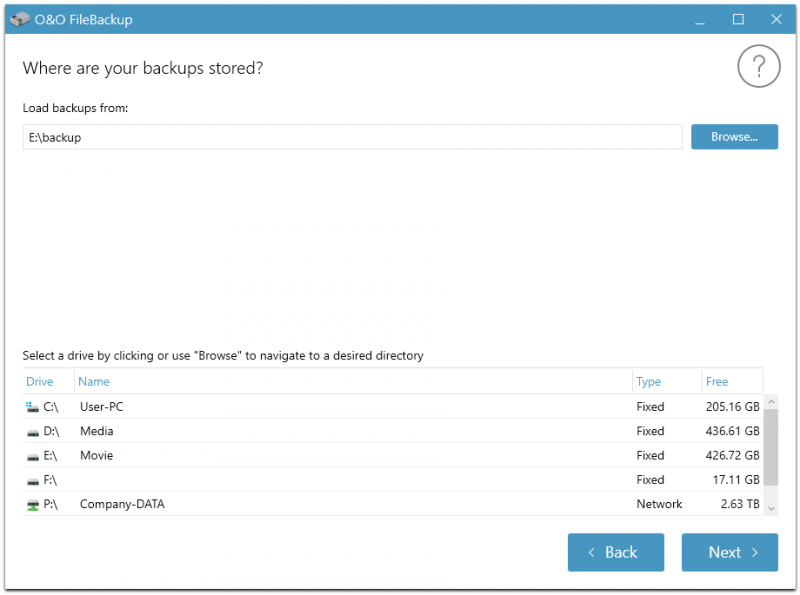Click the F:\ drive icon
This screenshot has width=800, height=595.
pyautogui.click(x=33, y=481)
